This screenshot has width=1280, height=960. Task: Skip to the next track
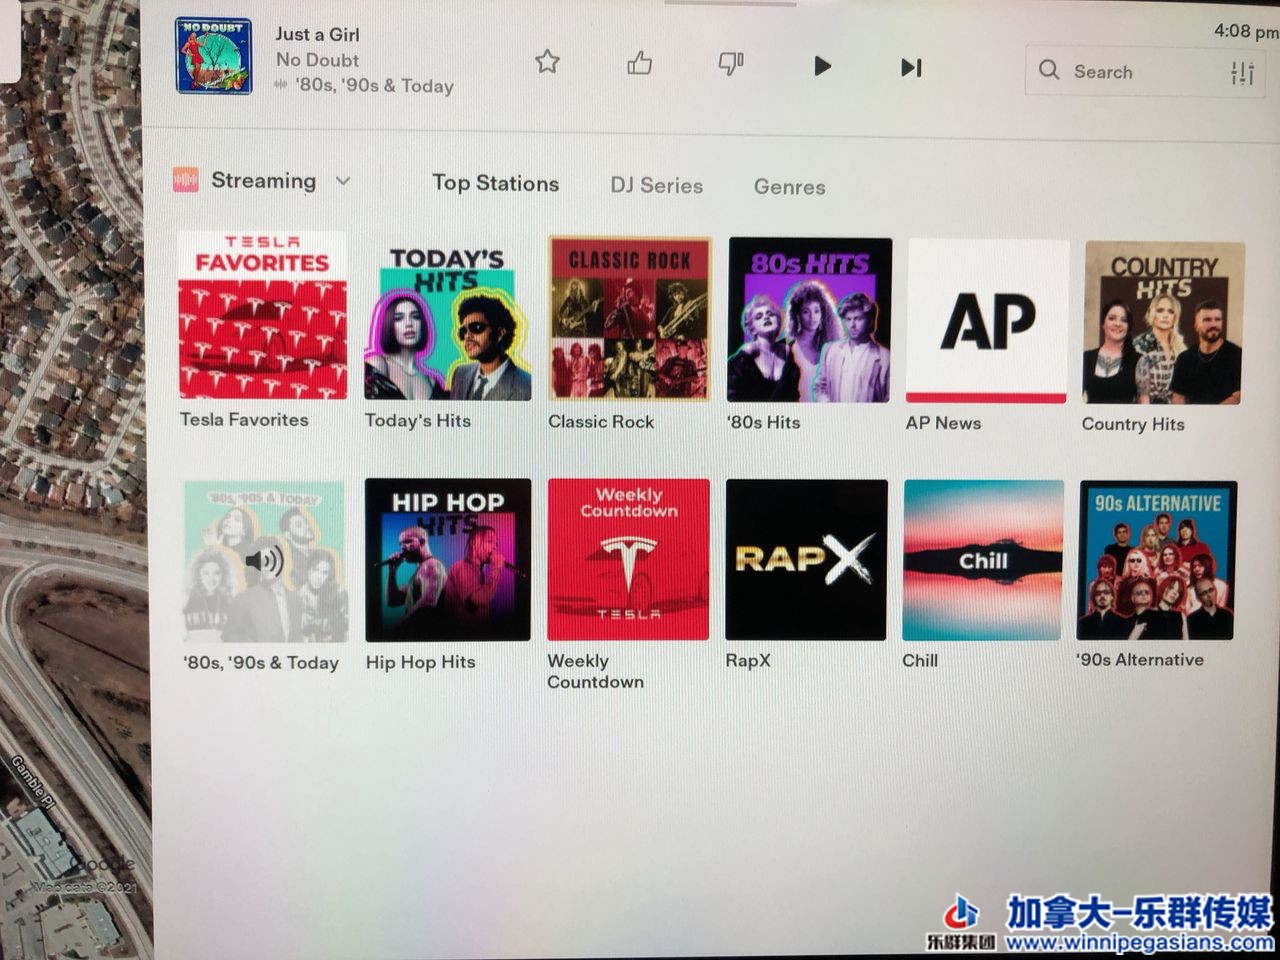(x=911, y=67)
